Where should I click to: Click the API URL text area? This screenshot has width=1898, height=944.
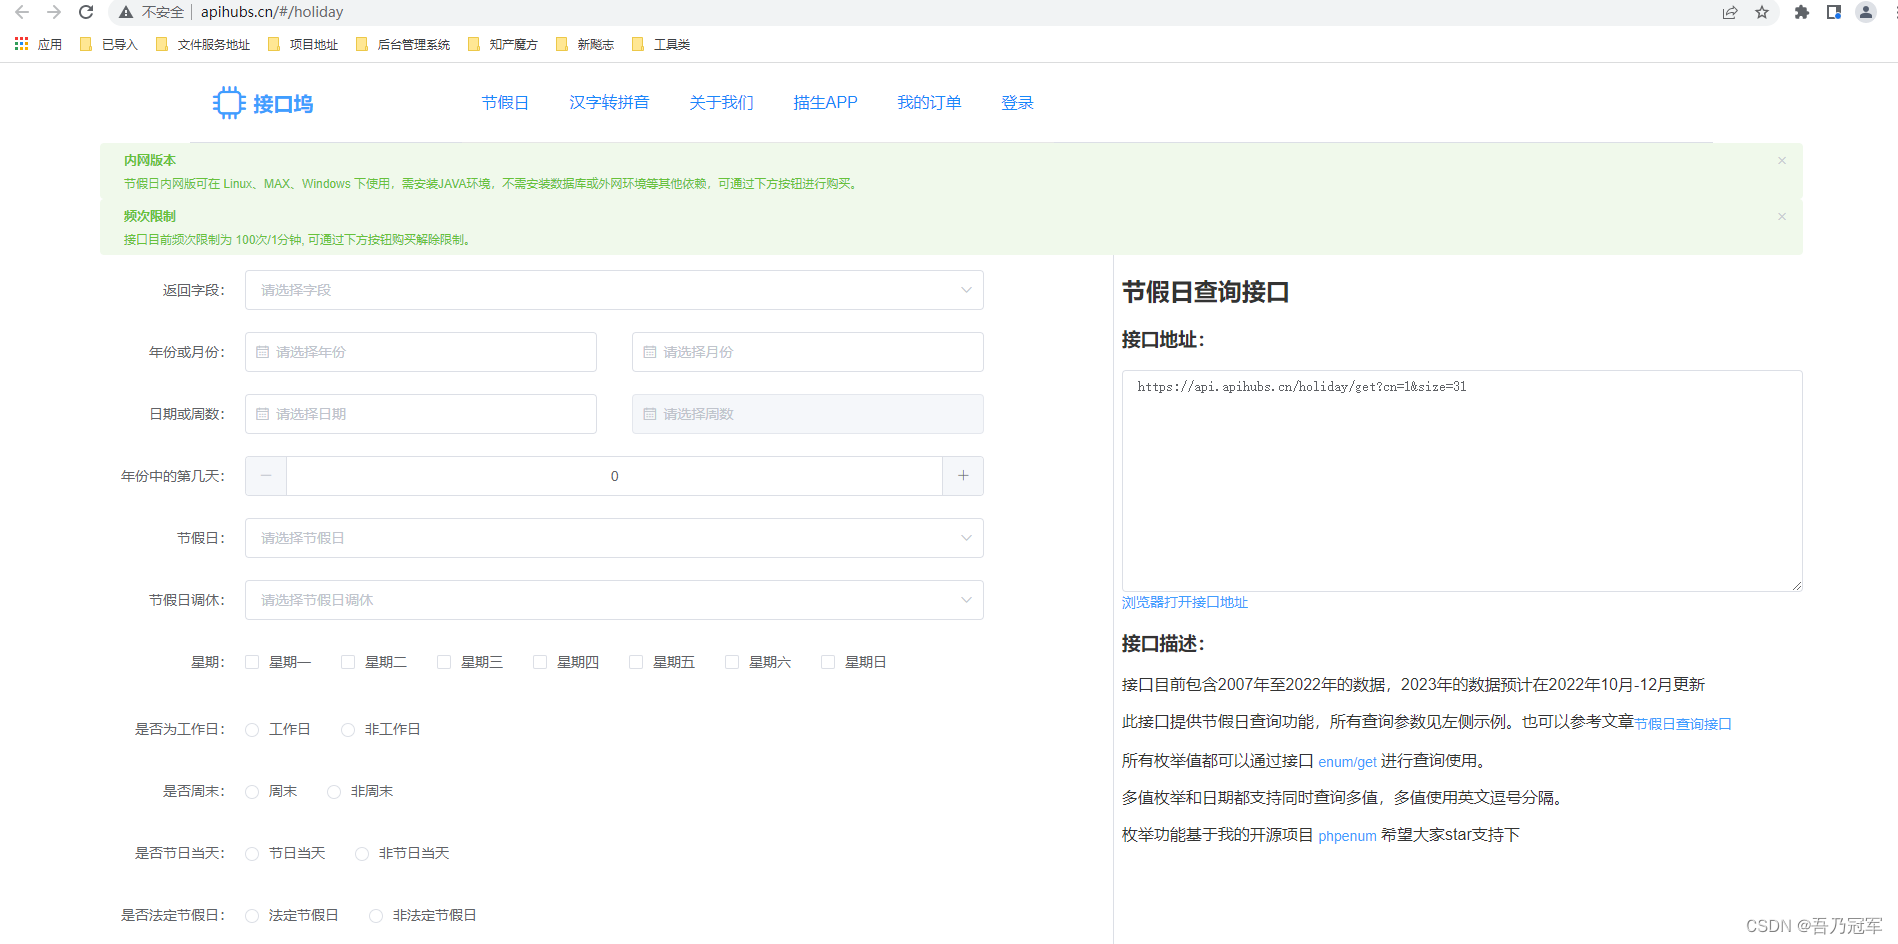[x=1462, y=481]
